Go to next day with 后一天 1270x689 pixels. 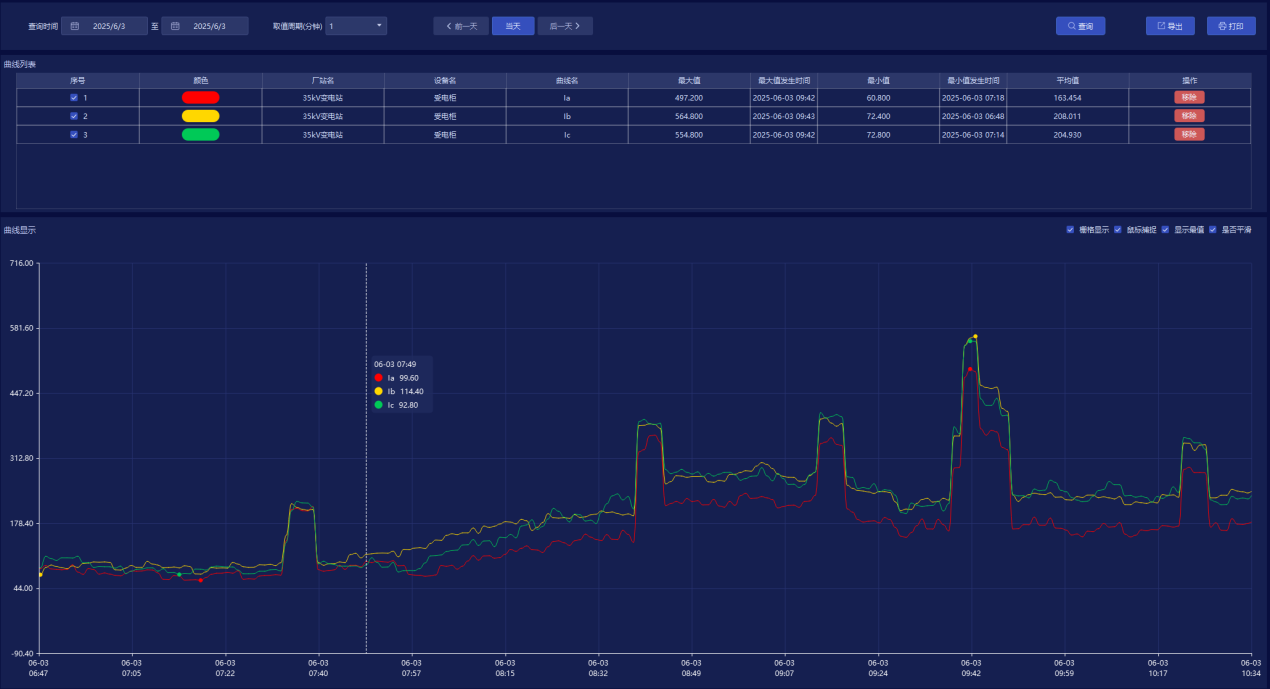coord(565,26)
